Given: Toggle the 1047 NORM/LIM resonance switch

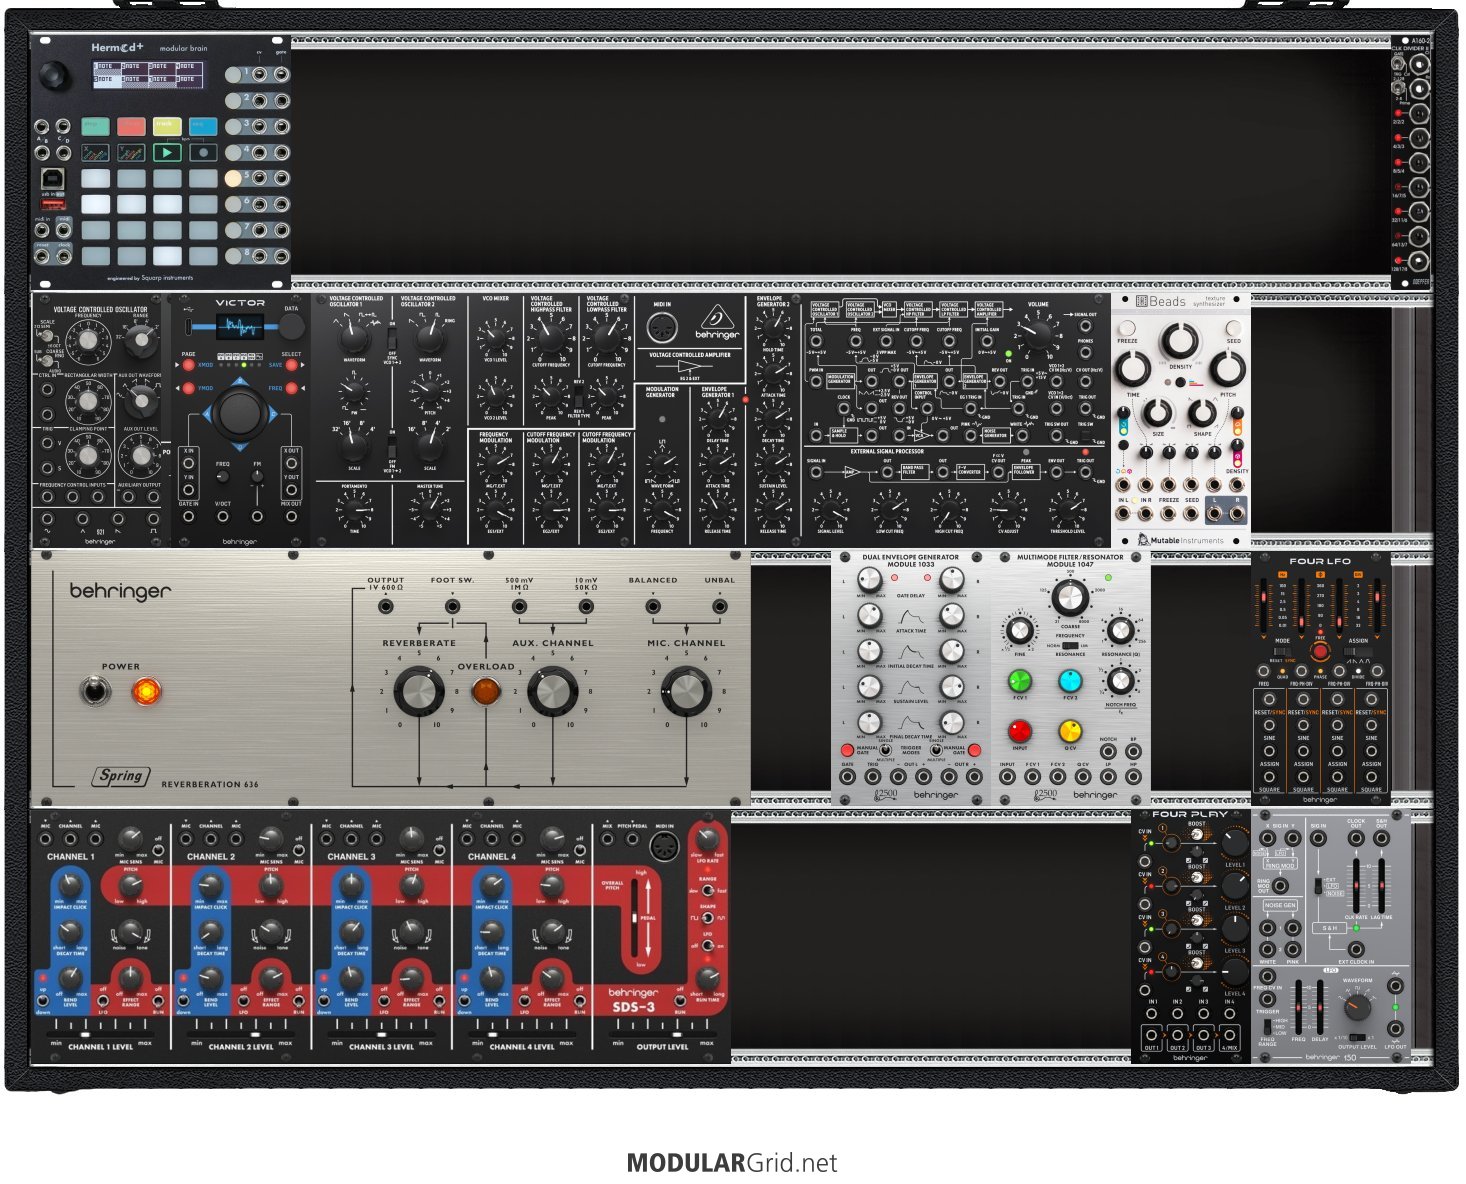Looking at the screenshot, I should tap(1070, 645).
